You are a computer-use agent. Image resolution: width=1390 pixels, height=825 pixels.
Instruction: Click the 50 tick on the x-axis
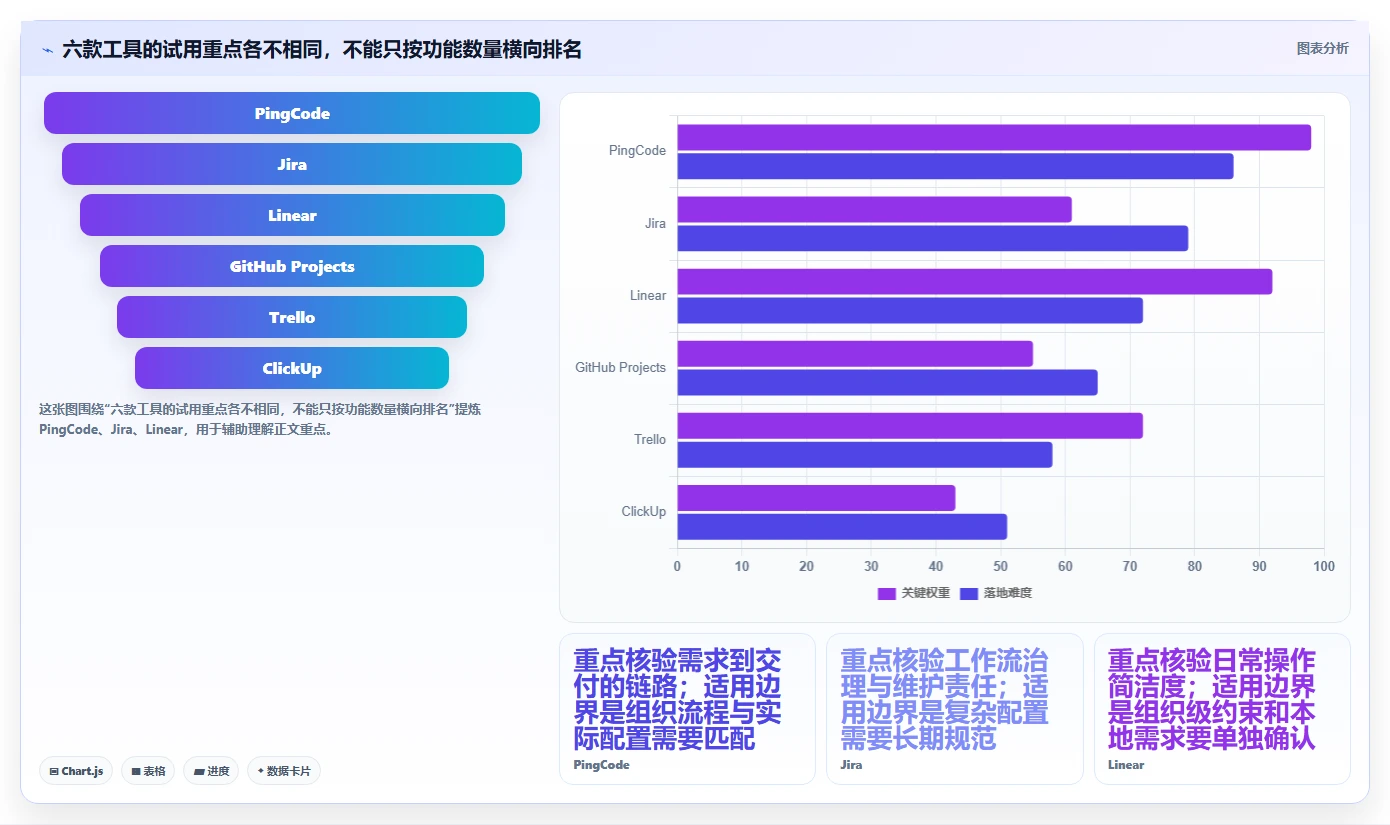1001,566
